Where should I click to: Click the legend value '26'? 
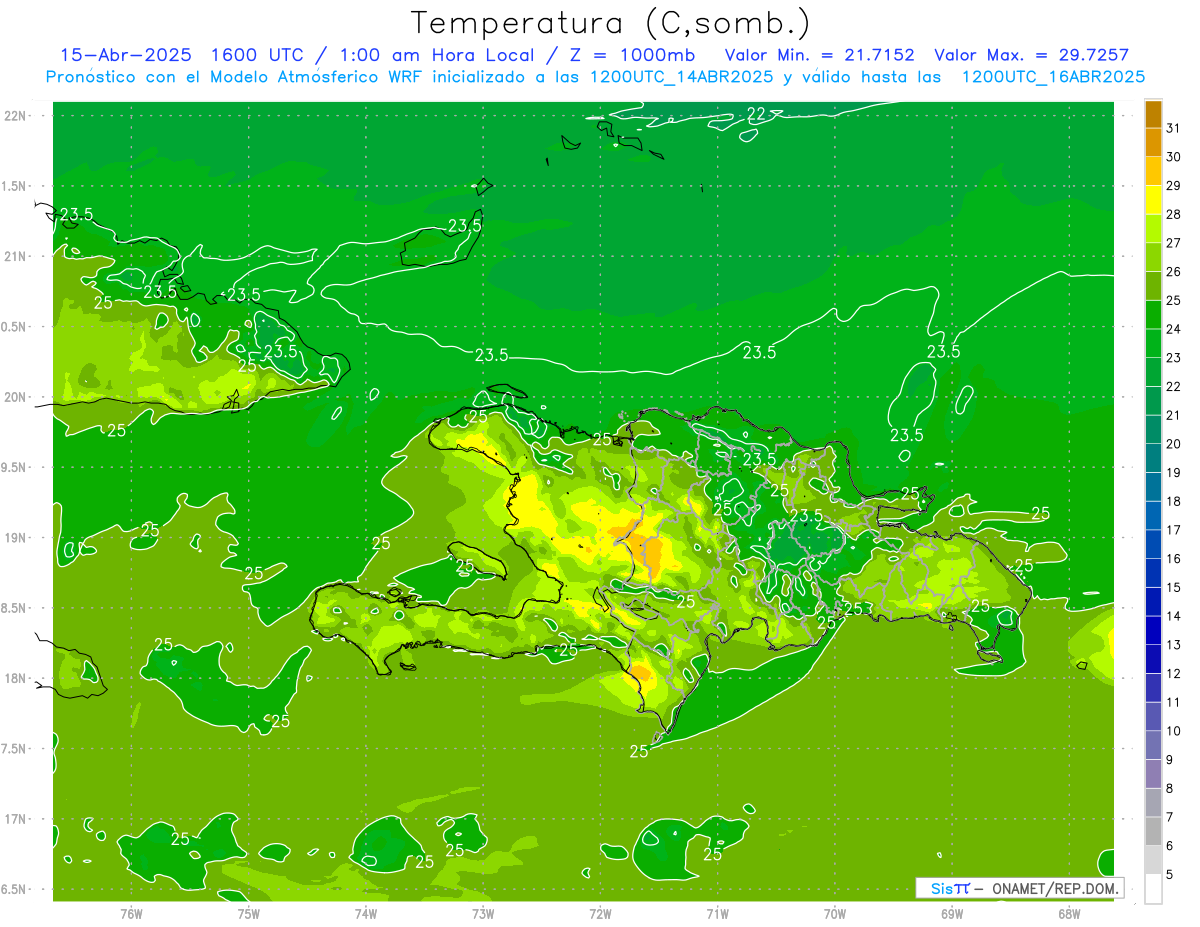pyautogui.click(x=1174, y=272)
